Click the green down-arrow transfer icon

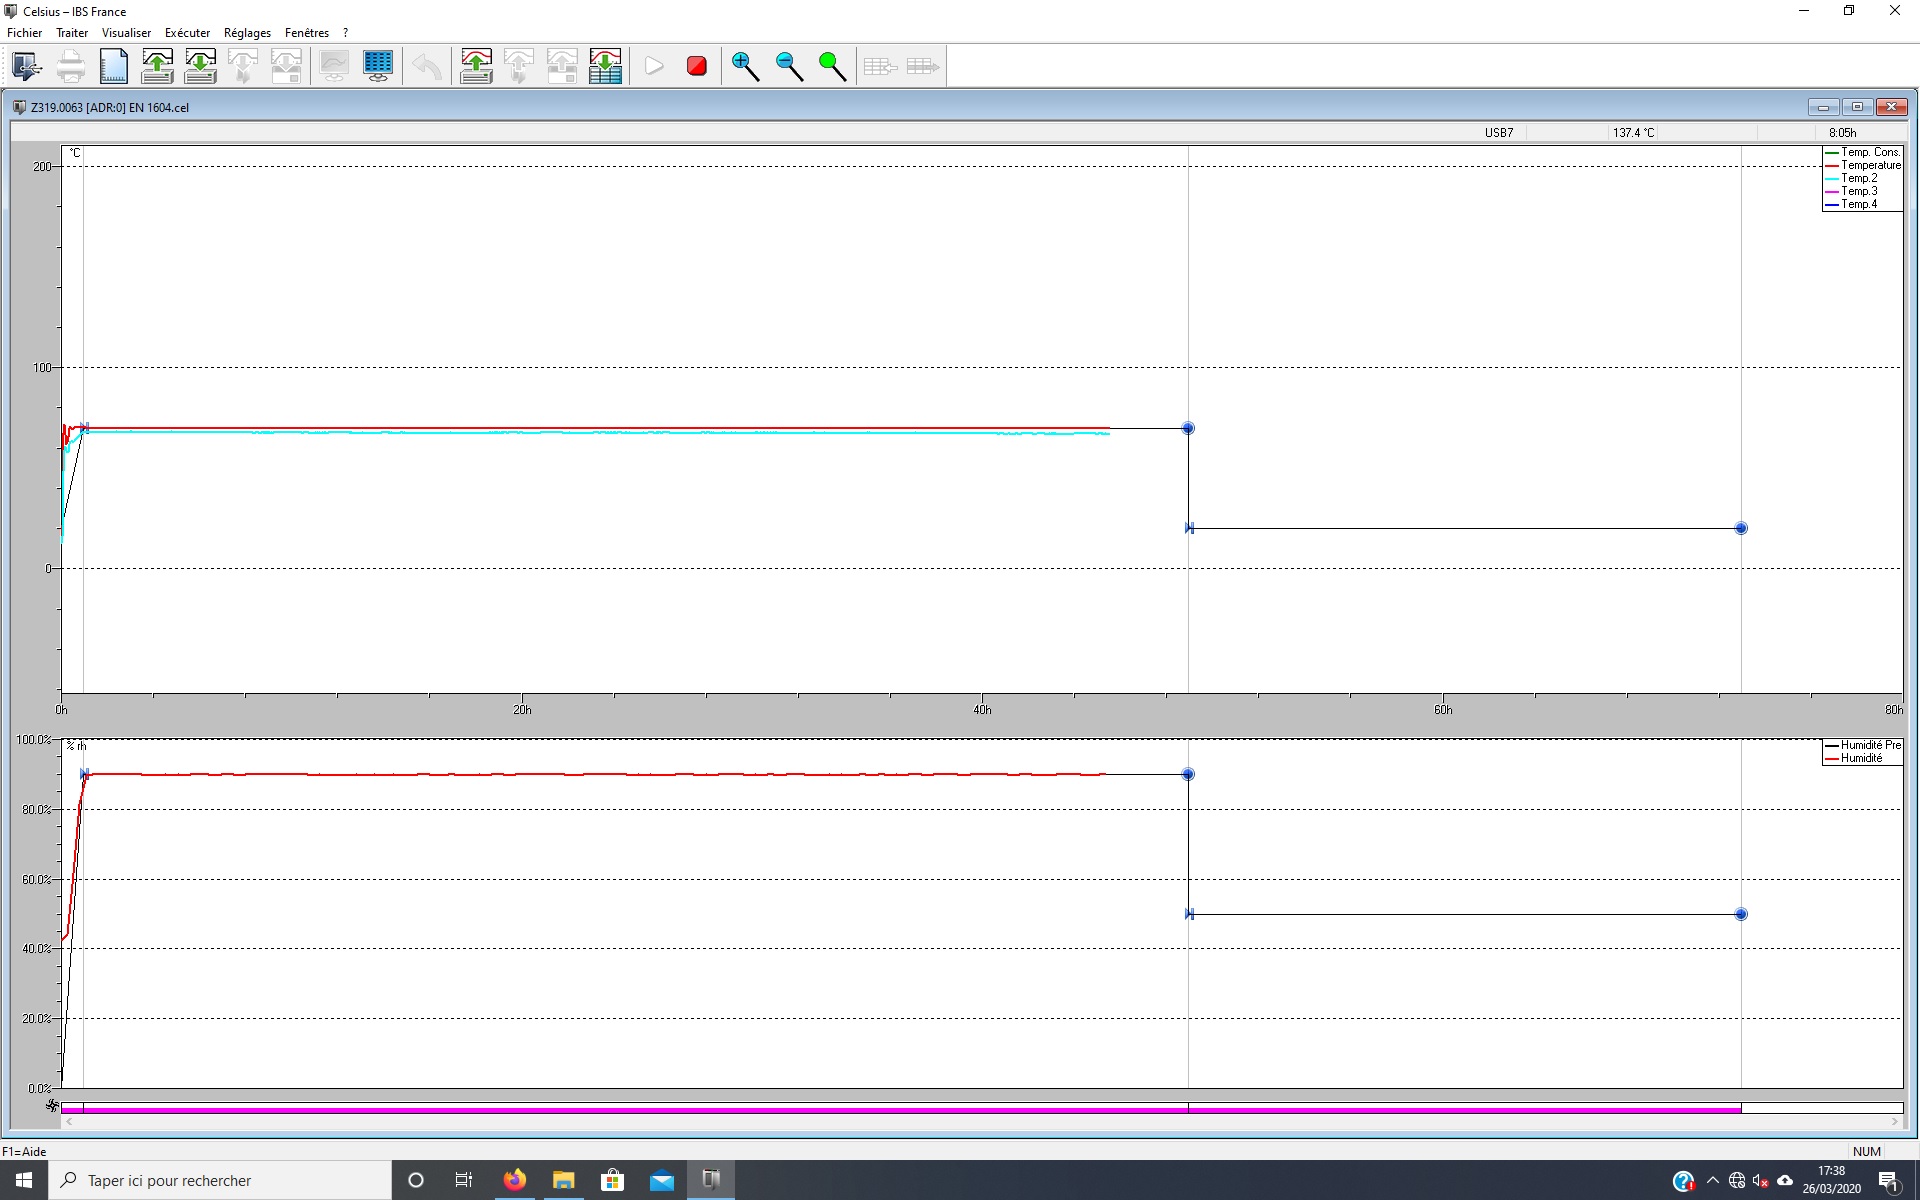pyautogui.click(x=200, y=67)
